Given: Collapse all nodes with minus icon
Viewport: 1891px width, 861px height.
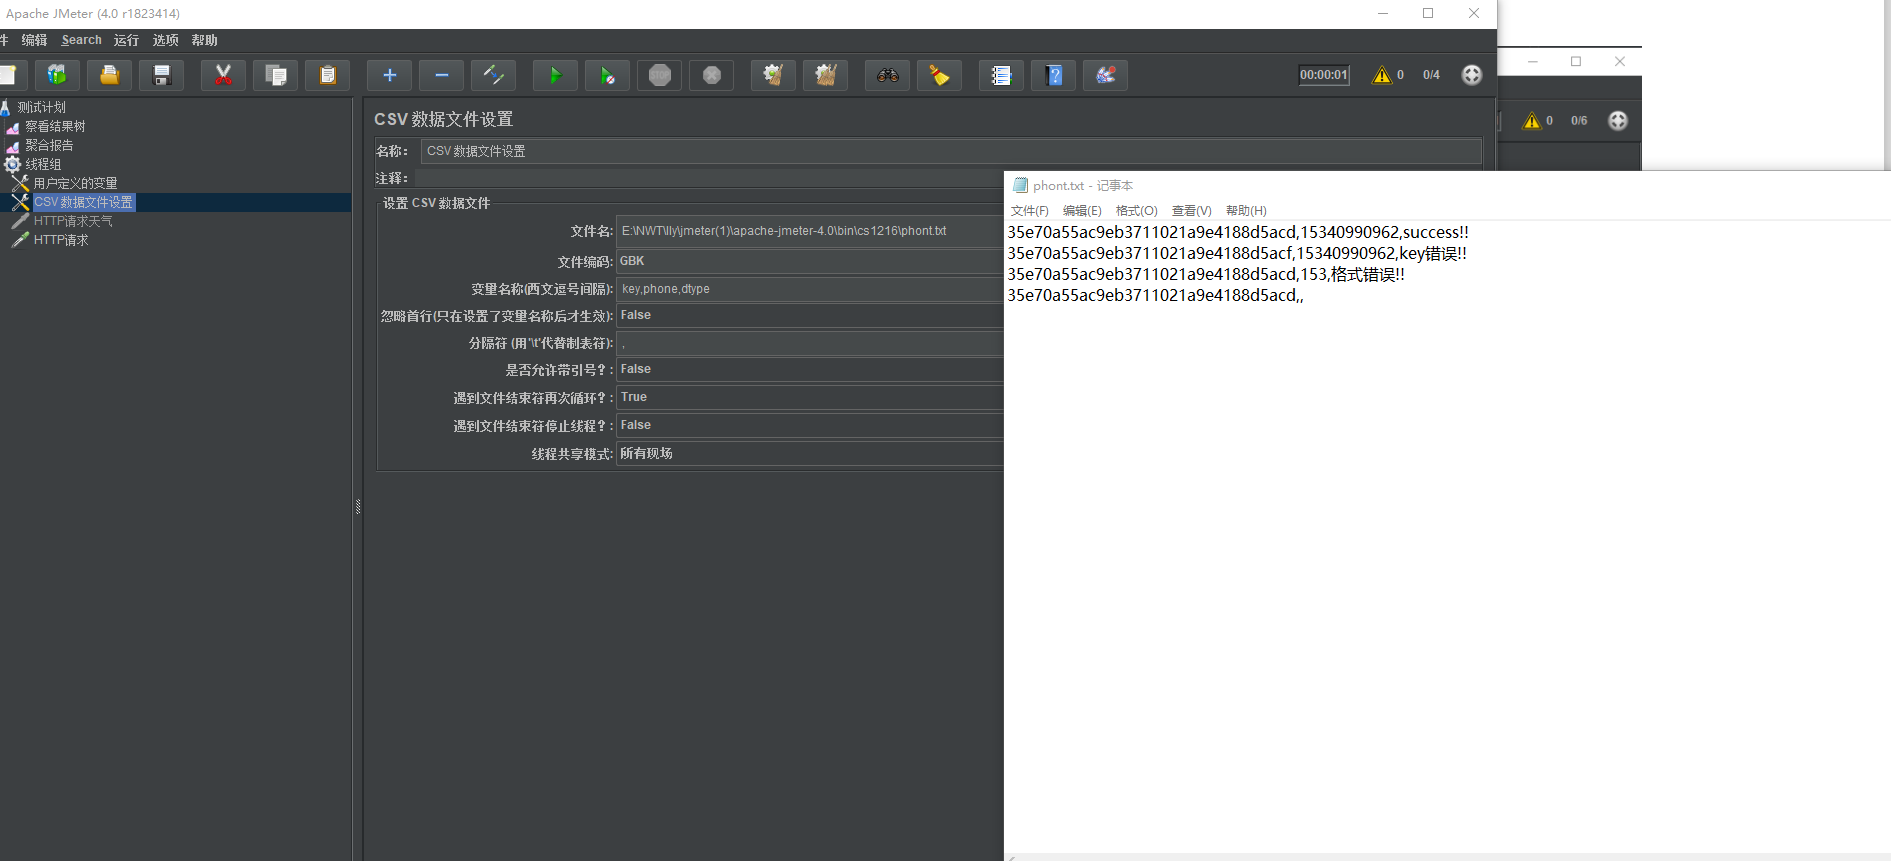Looking at the screenshot, I should pos(441,75).
